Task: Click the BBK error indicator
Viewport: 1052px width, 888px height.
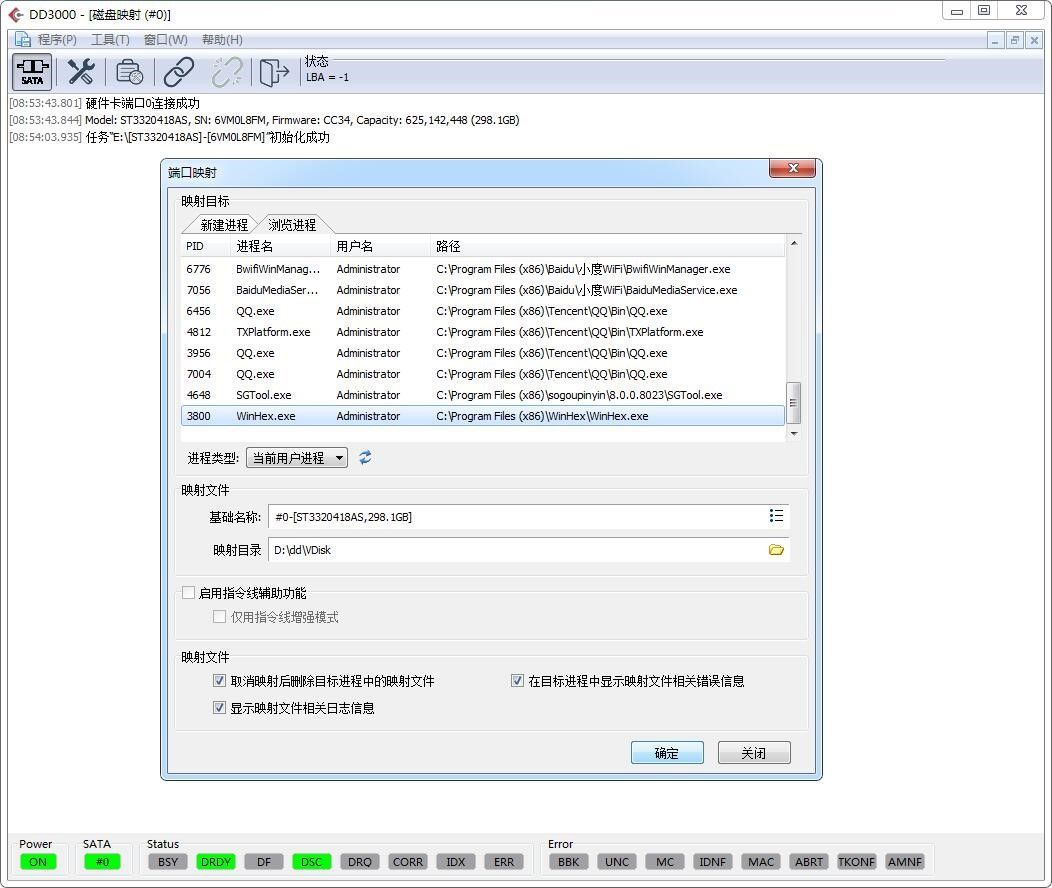Action: coord(568,862)
